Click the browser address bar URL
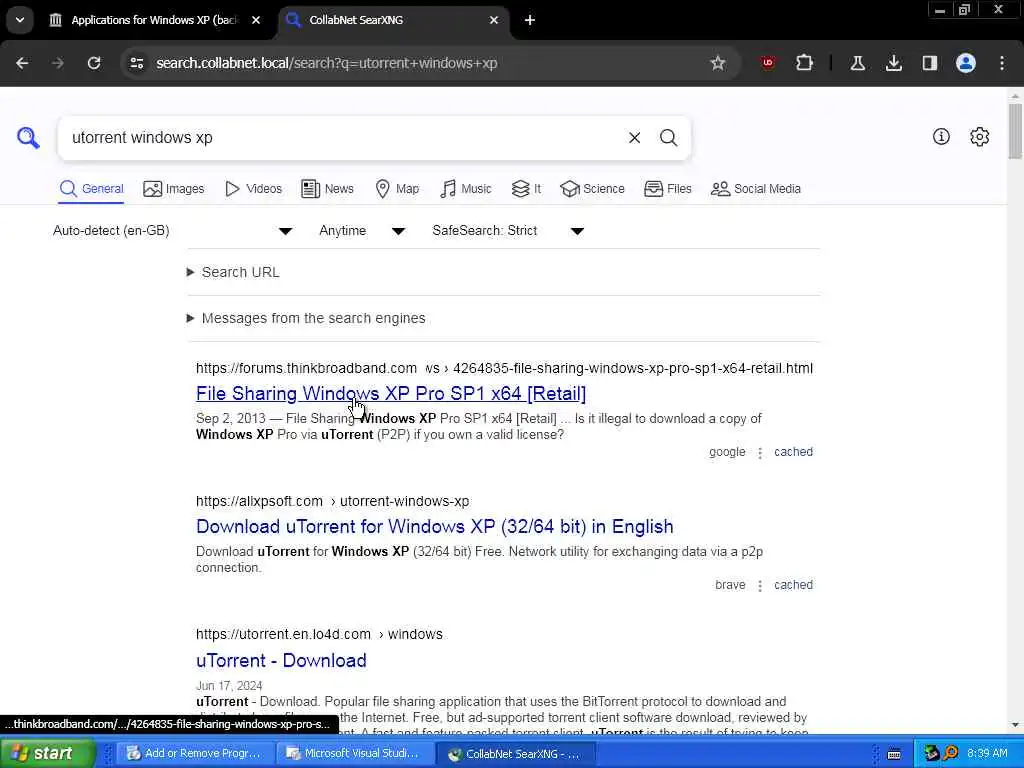Viewport: 1024px width, 768px height. coord(327,63)
